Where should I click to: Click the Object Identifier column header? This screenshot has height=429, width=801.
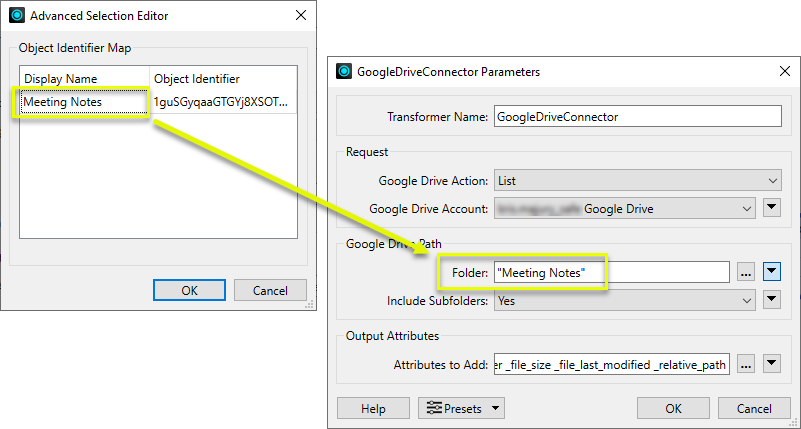pos(222,78)
